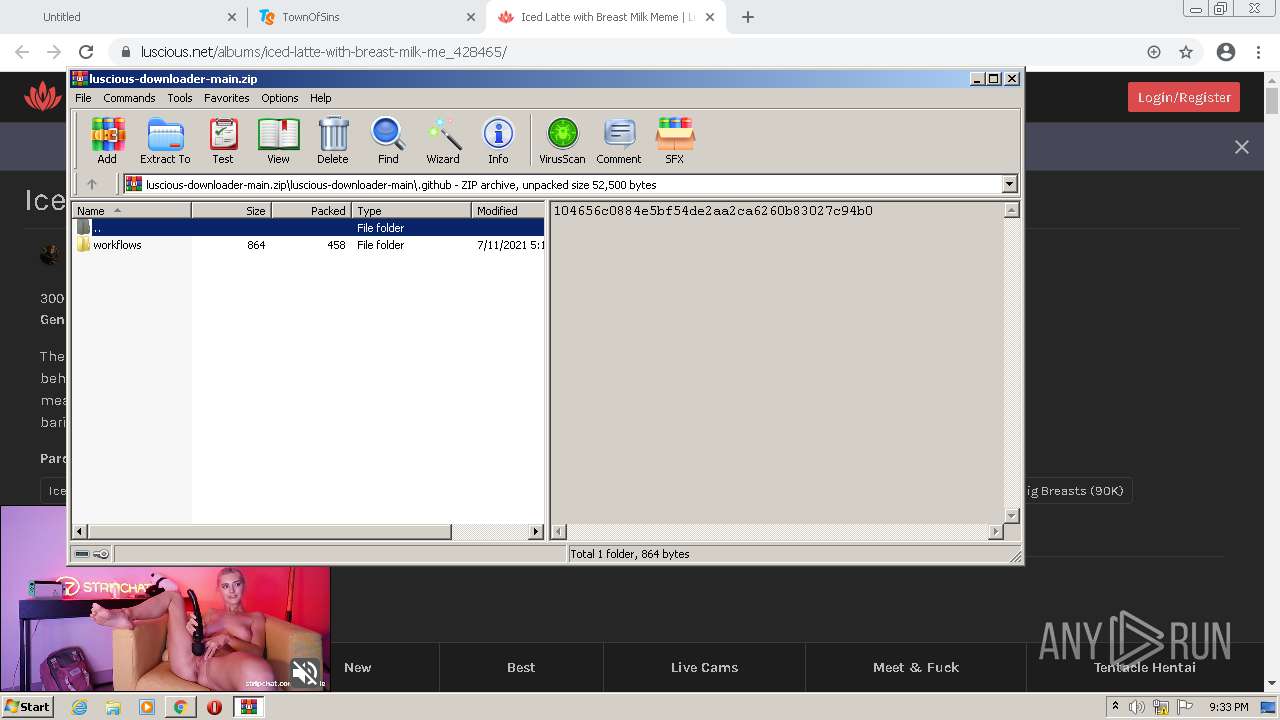The image size is (1280, 720).
Task: Open the Chrome profile icon
Action: pyautogui.click(x=1226, y=52)
